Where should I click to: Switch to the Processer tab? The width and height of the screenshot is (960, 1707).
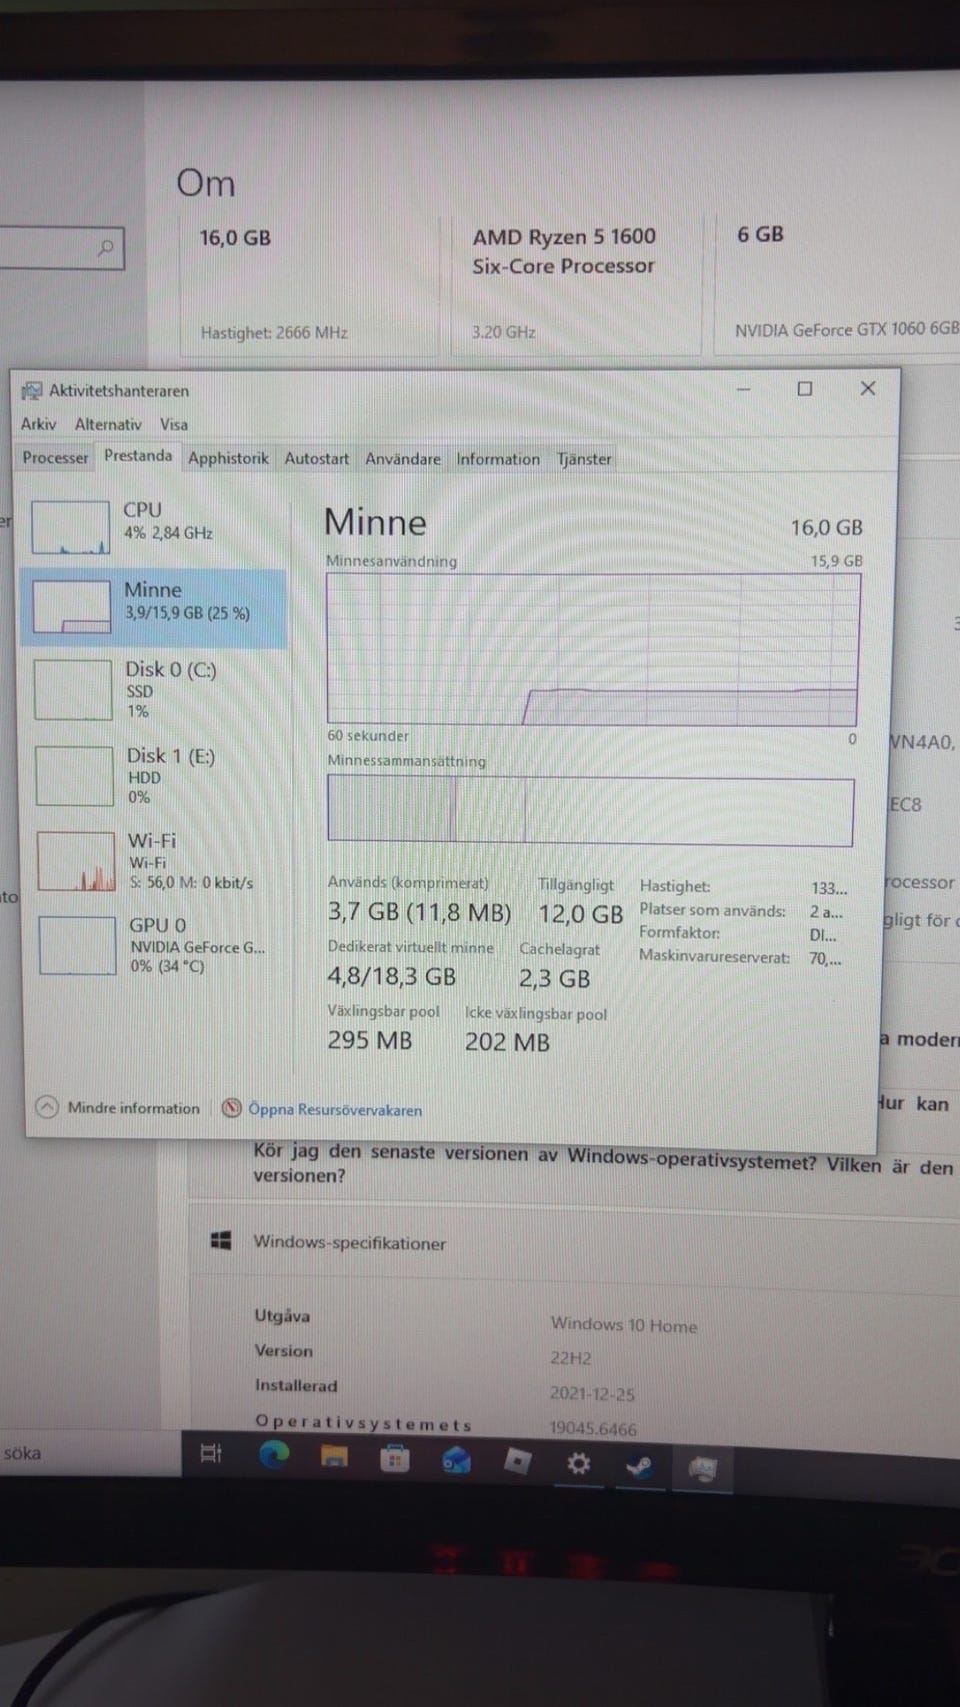pos(55,457)
